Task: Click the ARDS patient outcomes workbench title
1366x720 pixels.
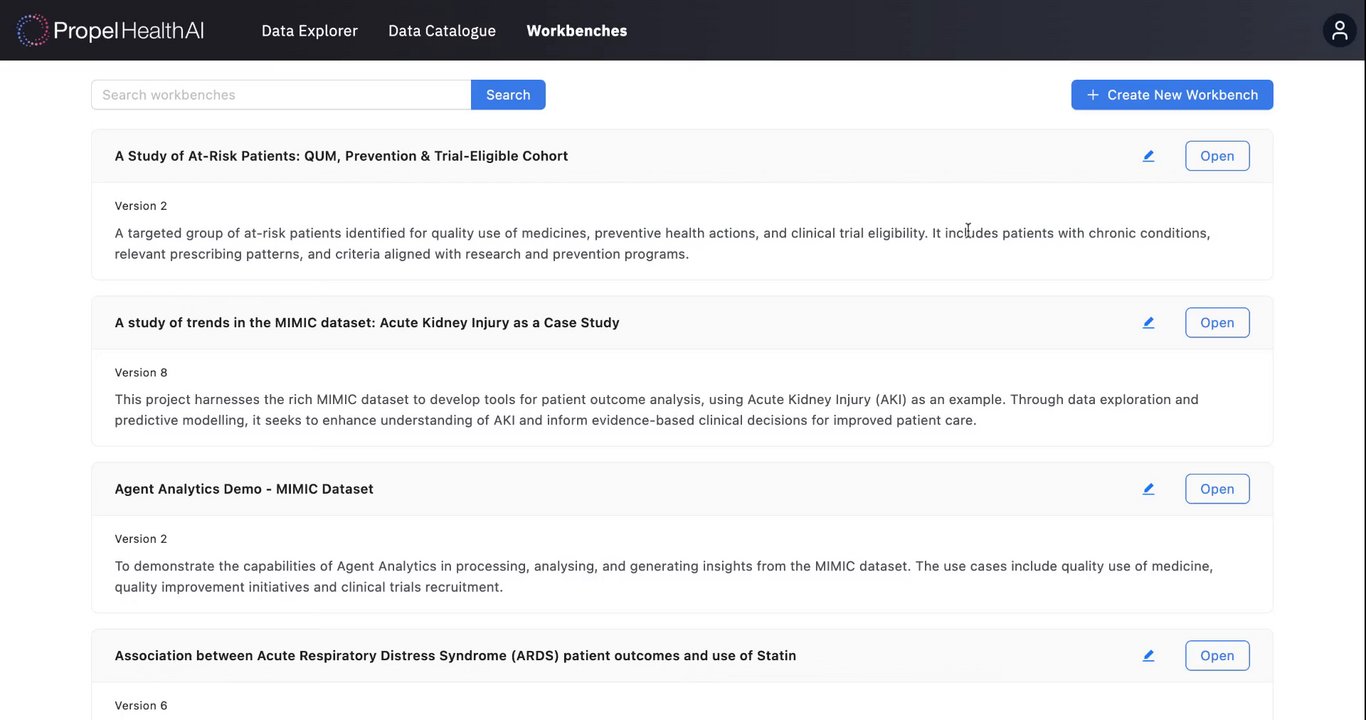Action: 455,656
